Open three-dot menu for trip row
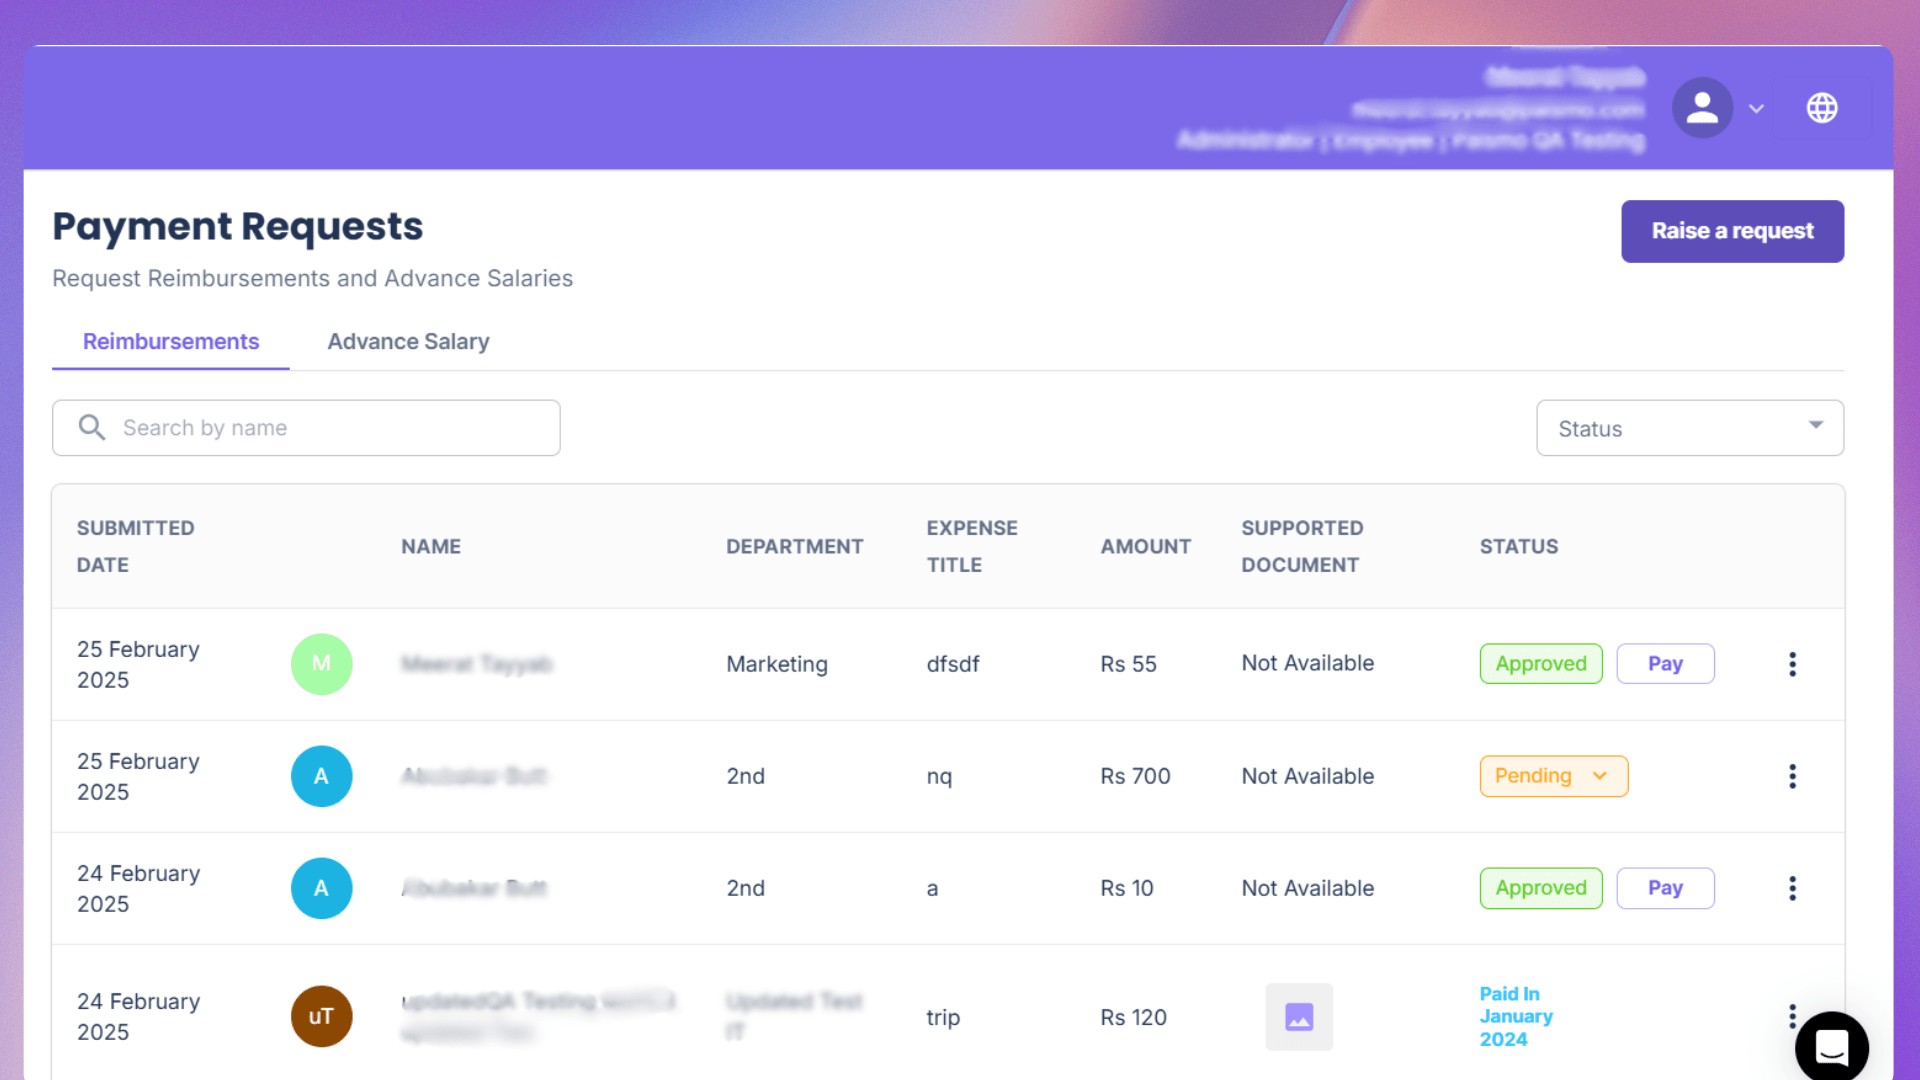 point(1791,1010)
